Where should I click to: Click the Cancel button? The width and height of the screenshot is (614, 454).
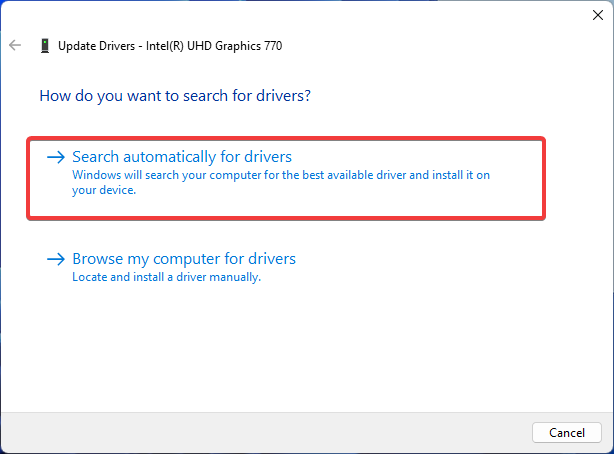pyautogui.click(x=567, y=432)
